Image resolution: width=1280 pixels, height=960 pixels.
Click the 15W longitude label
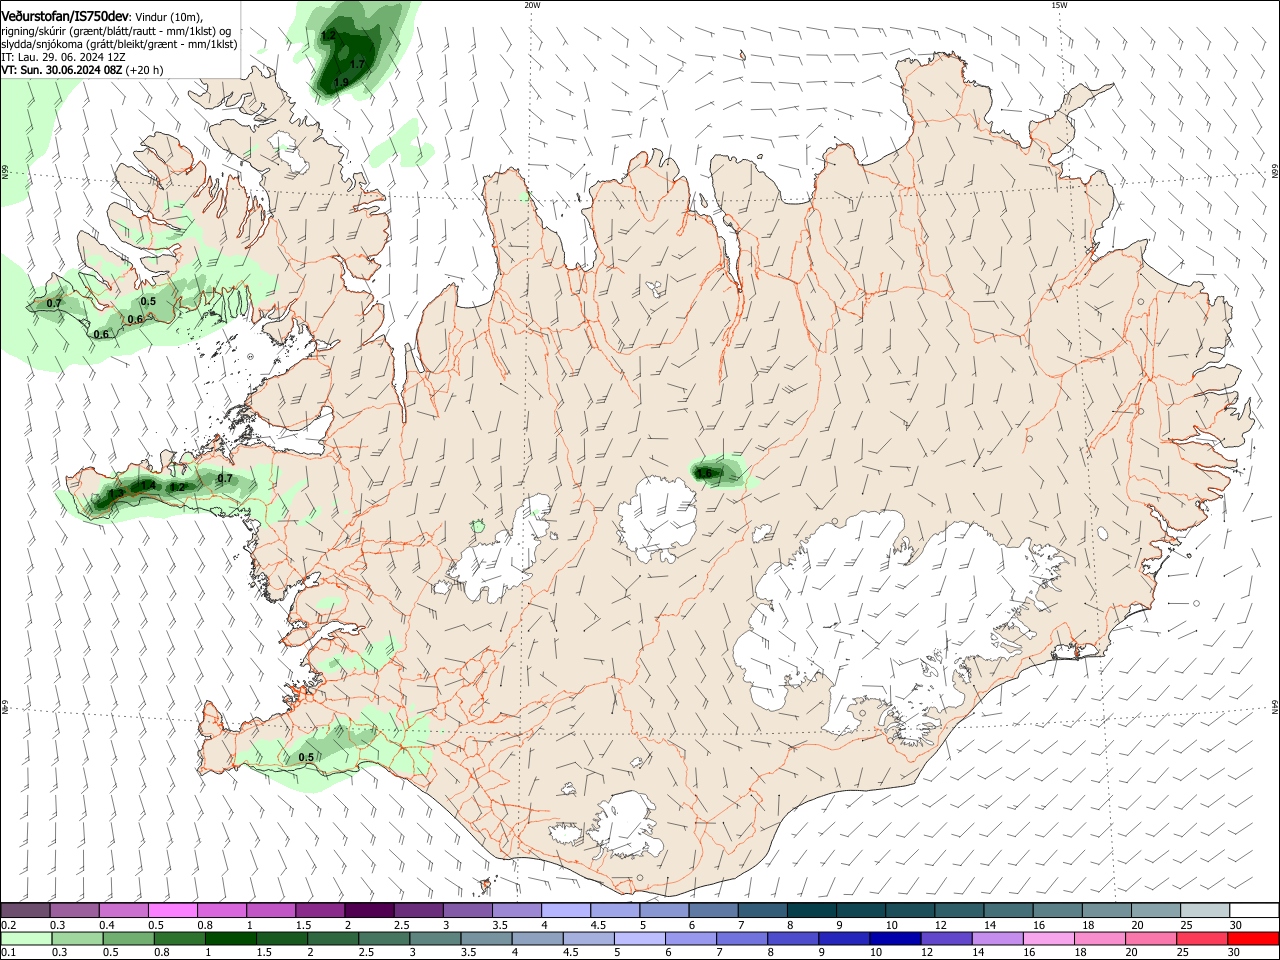click(1059, 5)
